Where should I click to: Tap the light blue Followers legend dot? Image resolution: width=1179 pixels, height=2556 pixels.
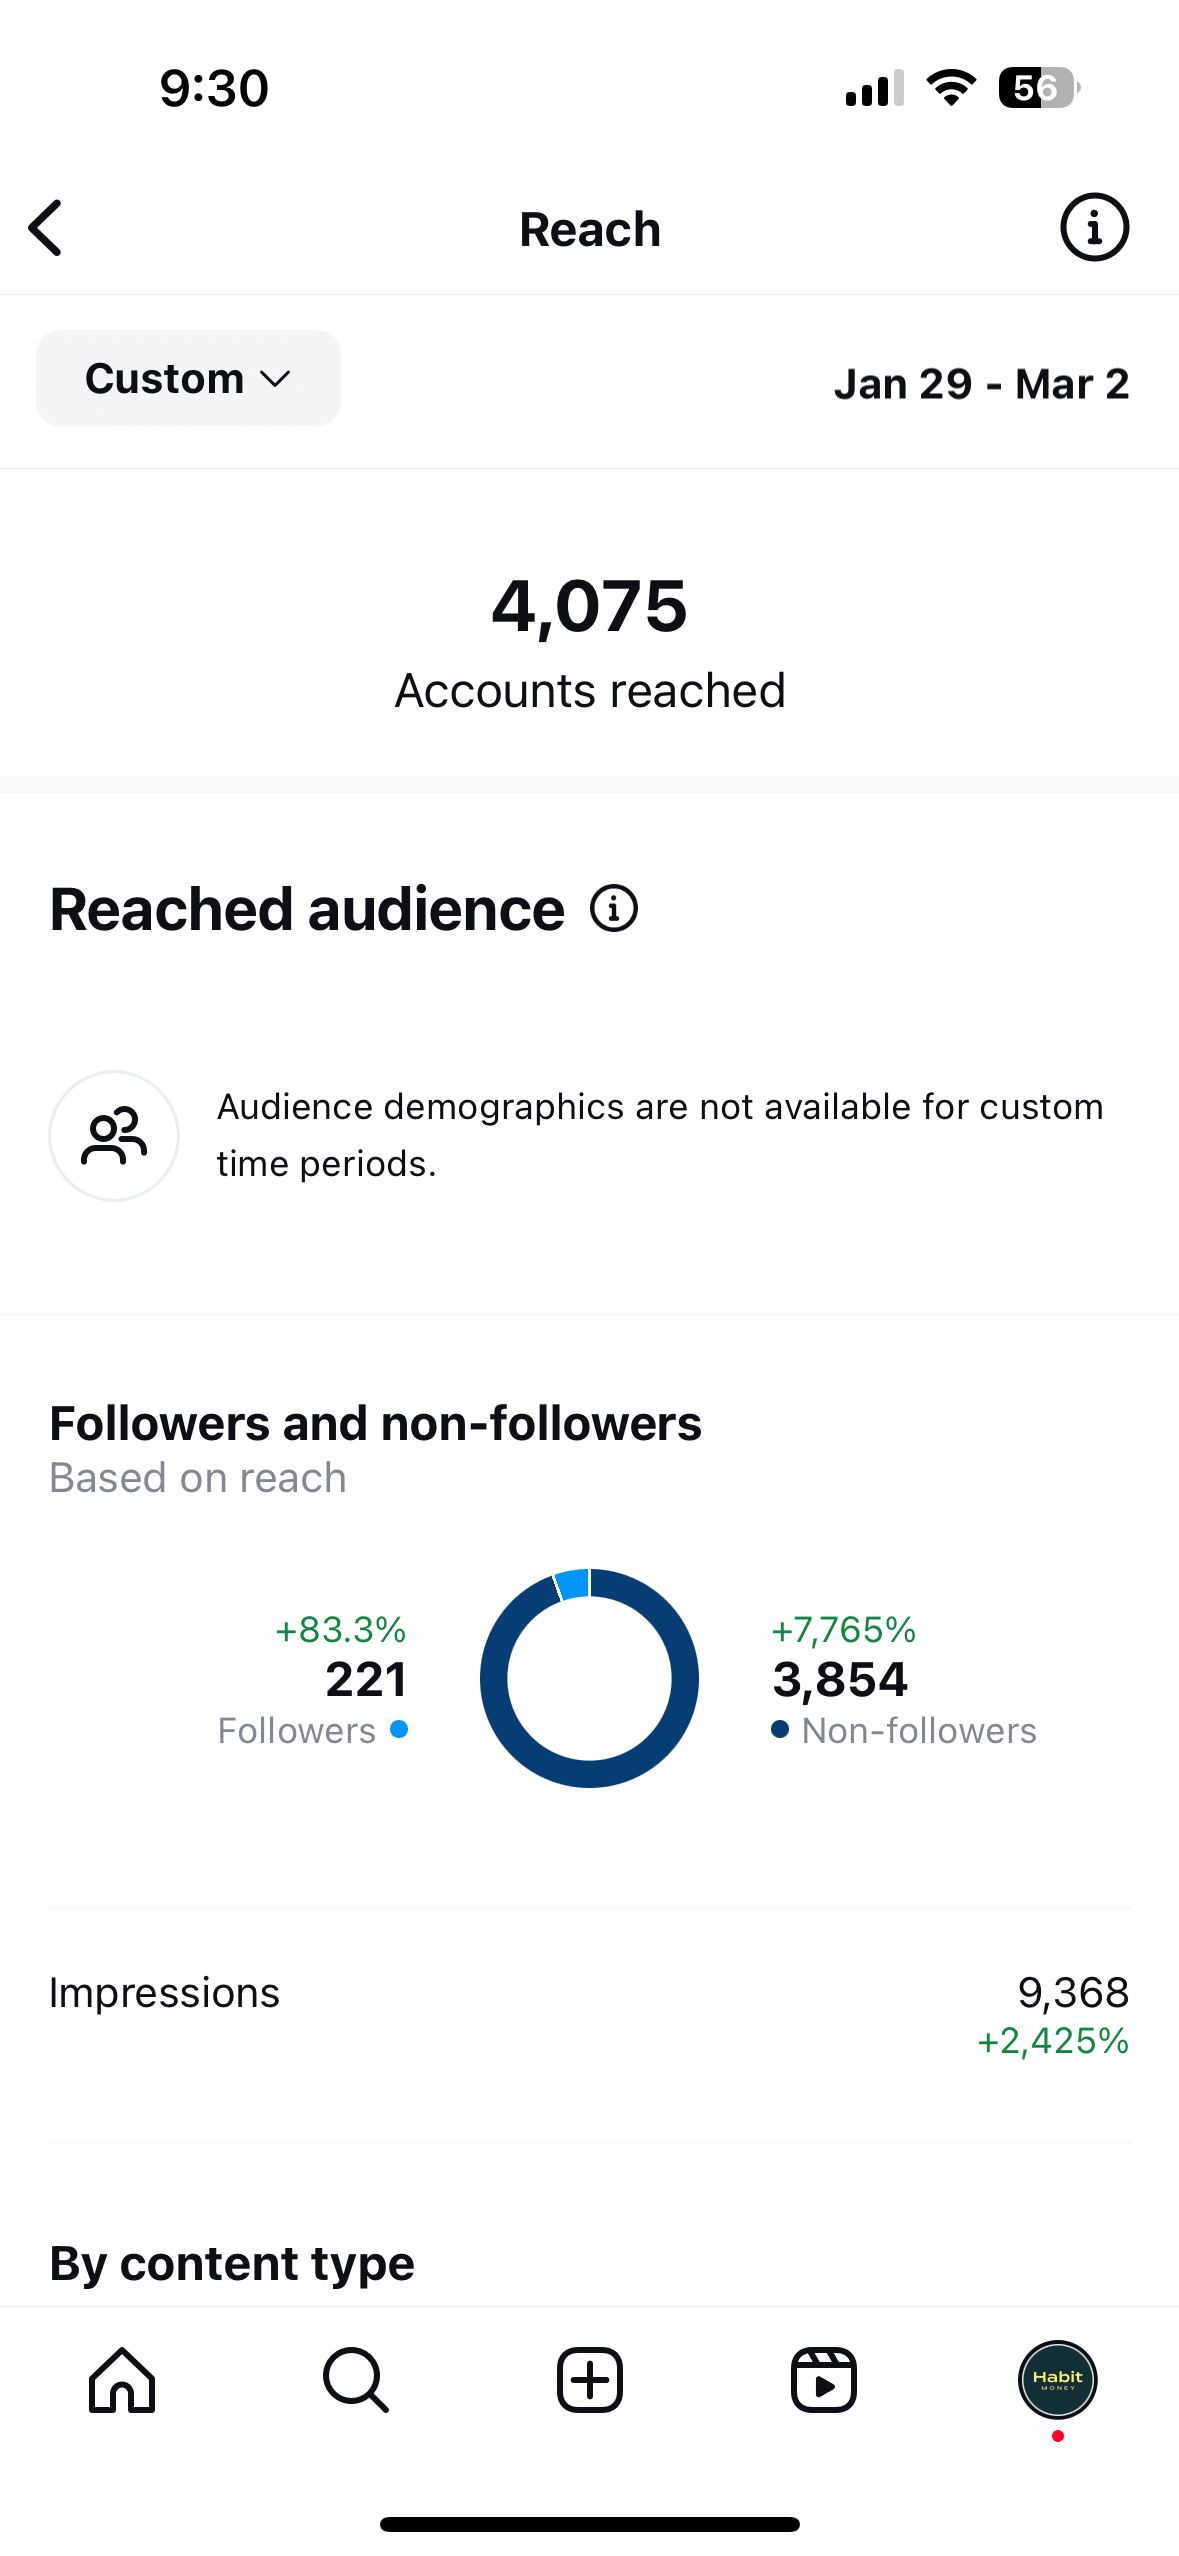pos(399,1729)
